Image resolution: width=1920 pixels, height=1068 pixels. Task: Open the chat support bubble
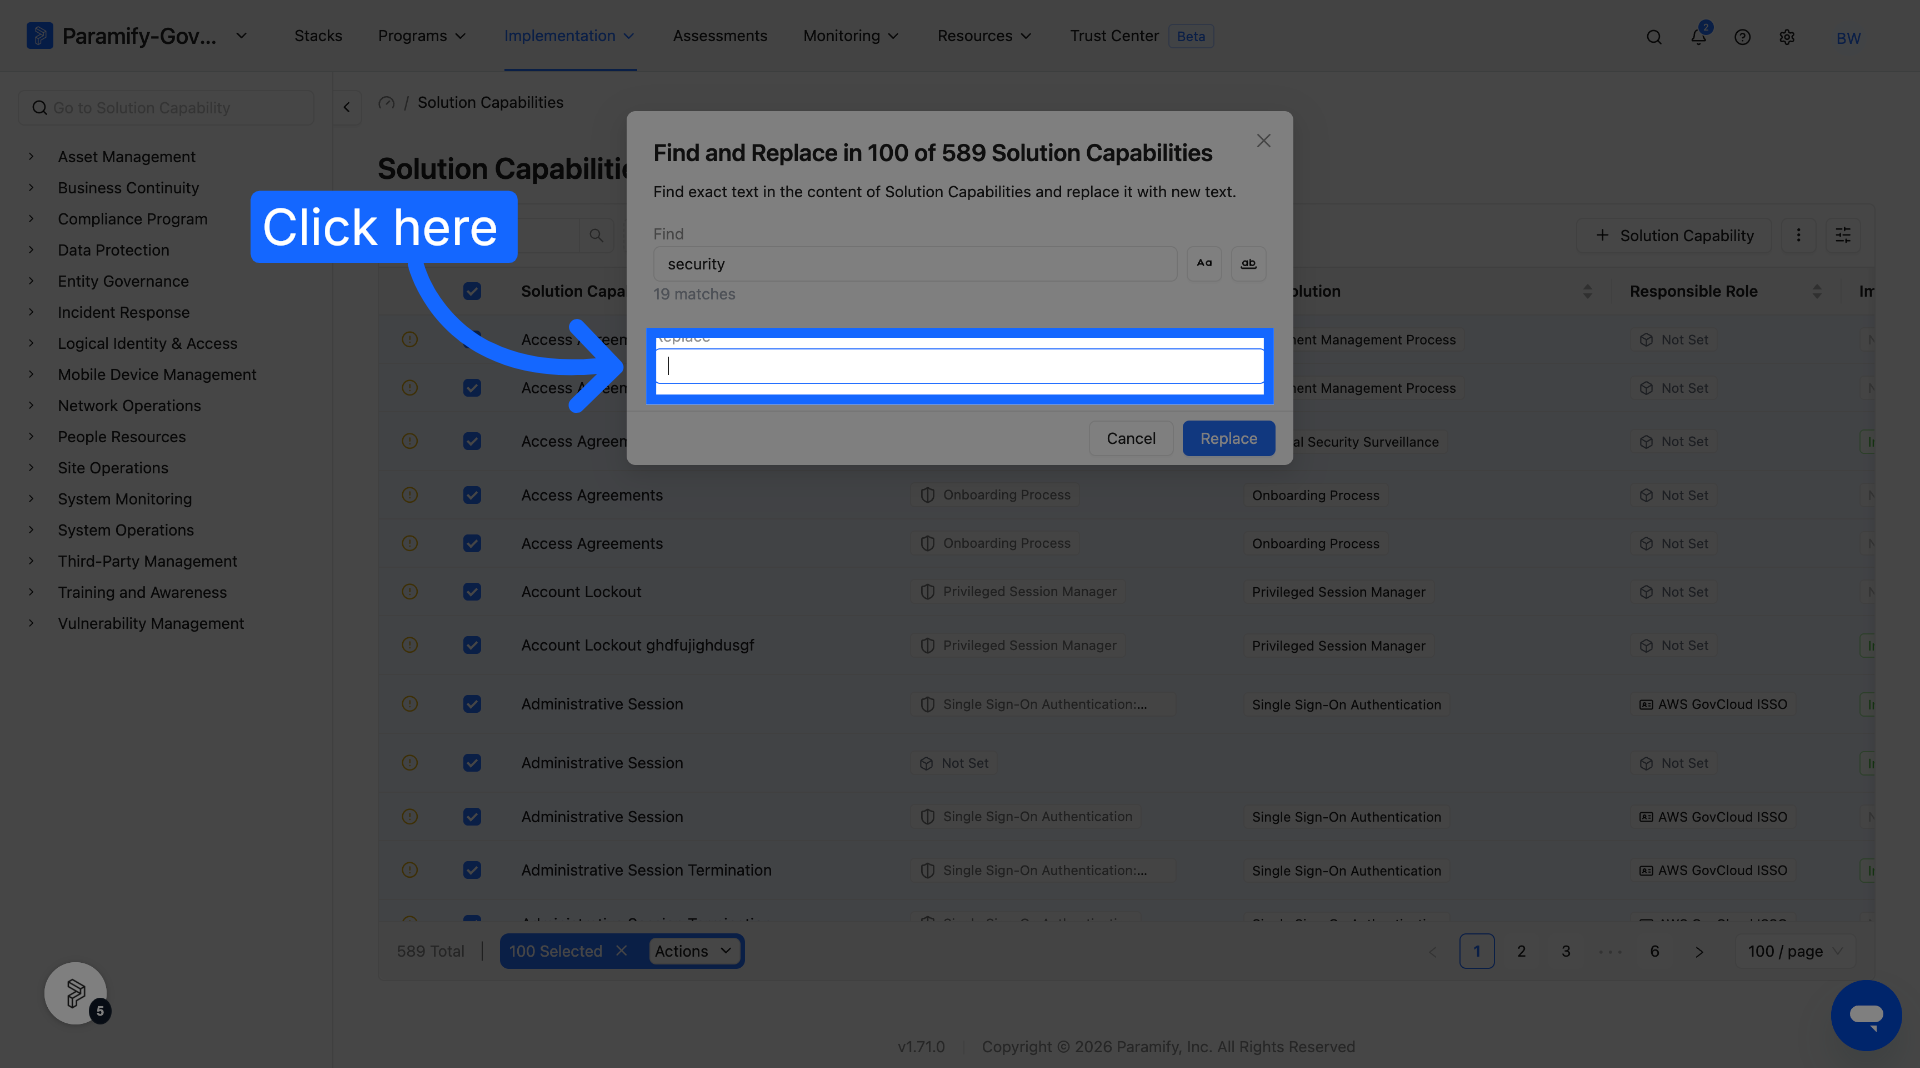coord(1866,1015)
